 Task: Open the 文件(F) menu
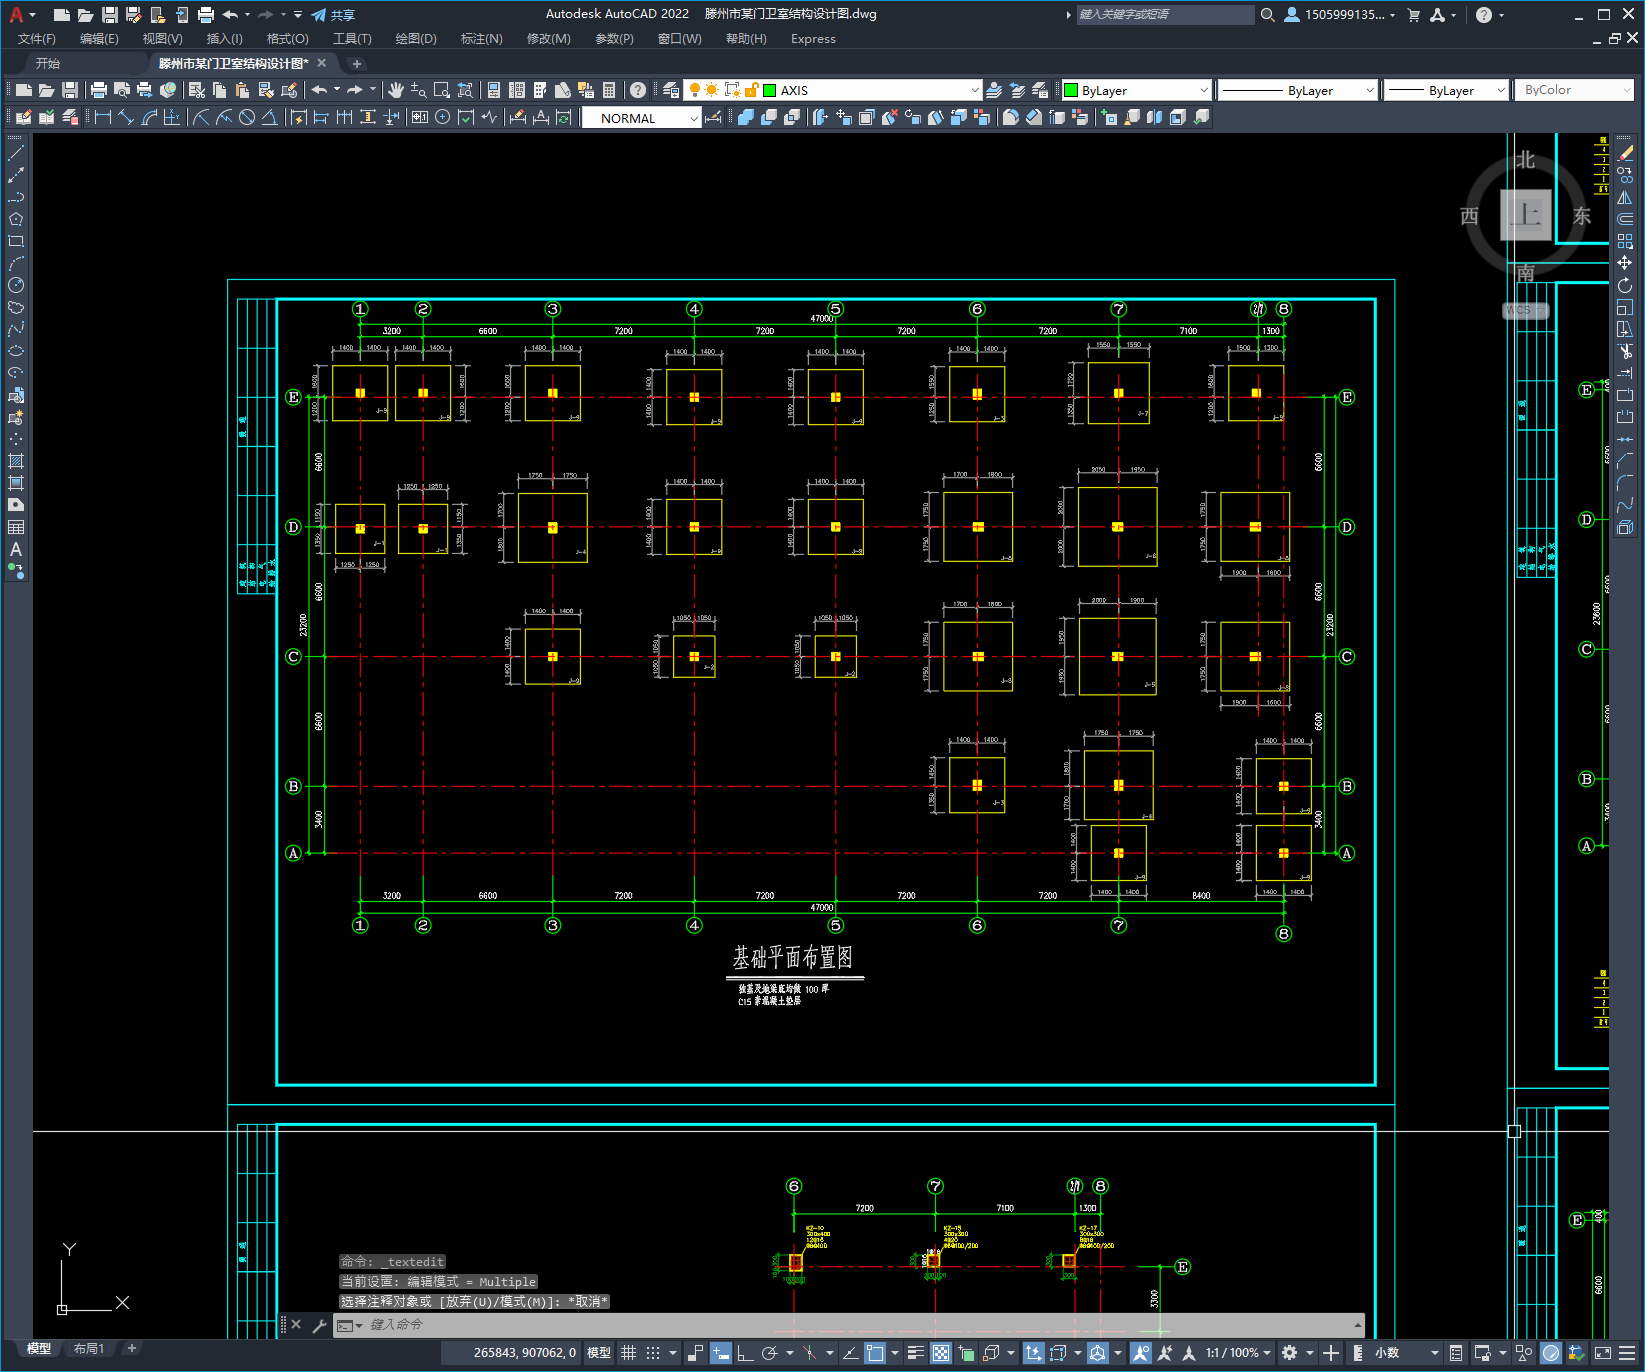pos(37,39)
